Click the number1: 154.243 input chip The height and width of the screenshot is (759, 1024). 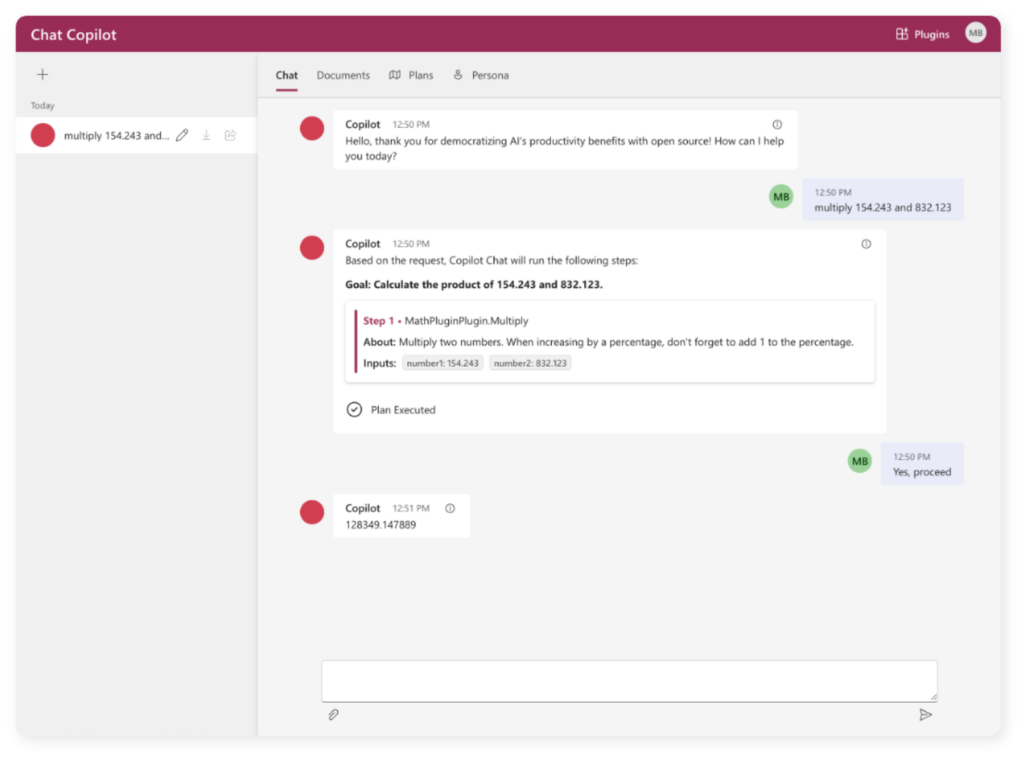pos(443,363)
